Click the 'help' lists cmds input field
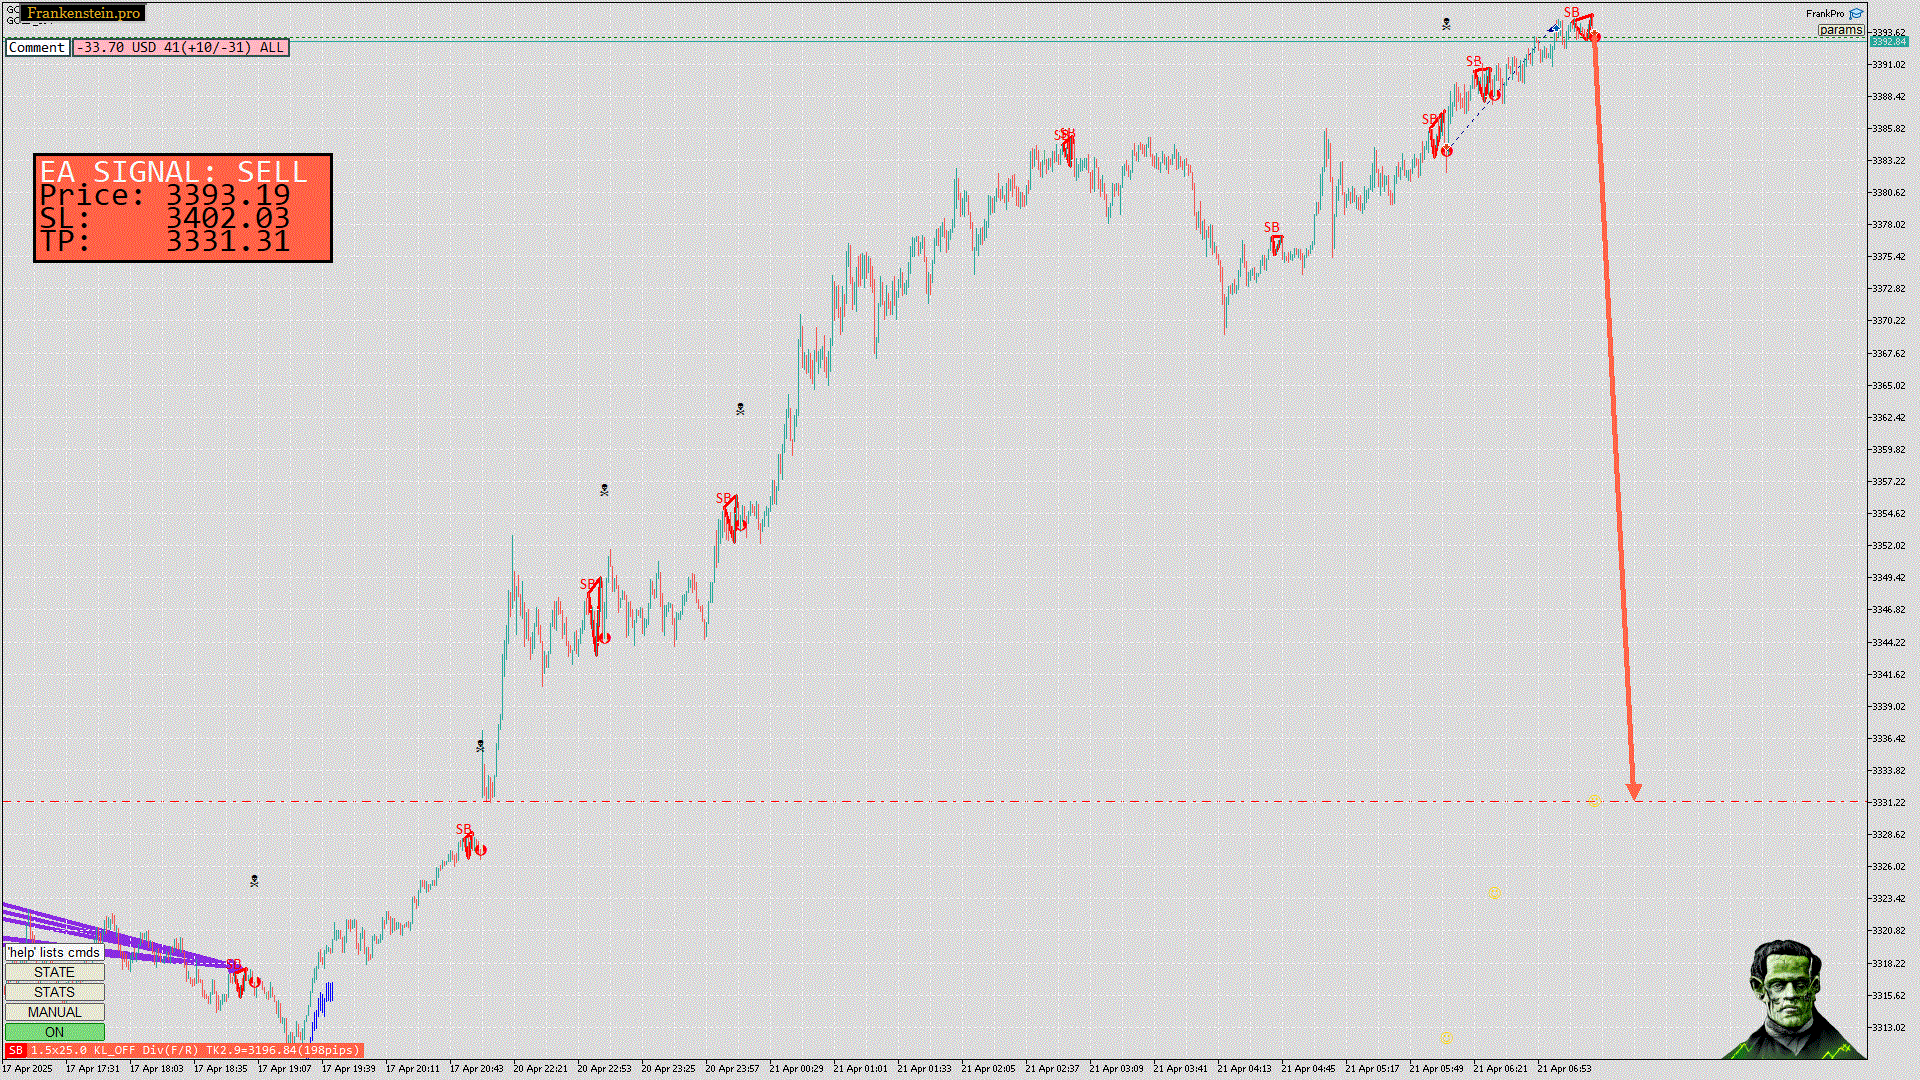1920x1080 pixels. click(x=54, y=953)
